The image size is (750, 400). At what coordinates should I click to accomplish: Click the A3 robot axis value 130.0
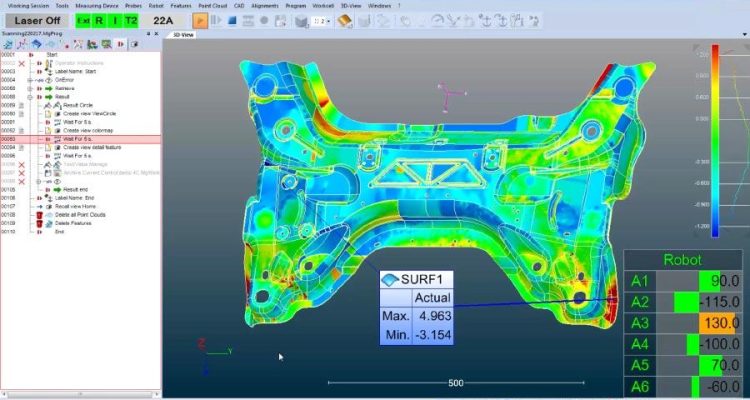click(720, 323)
